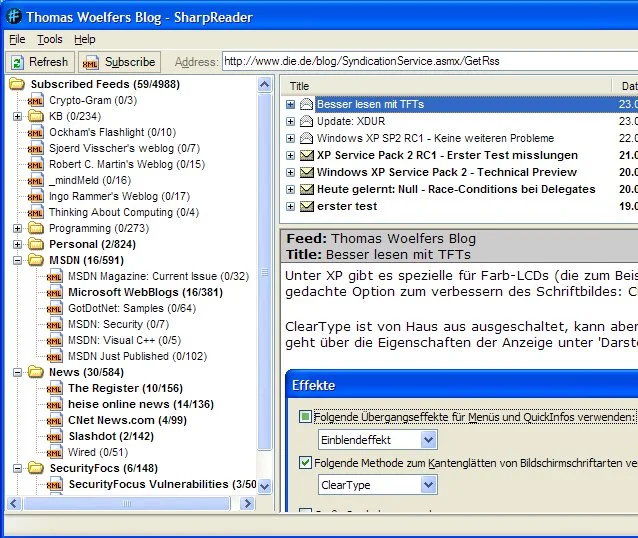Click the Ockham's Flashlight XML icon

coord(35,133)
